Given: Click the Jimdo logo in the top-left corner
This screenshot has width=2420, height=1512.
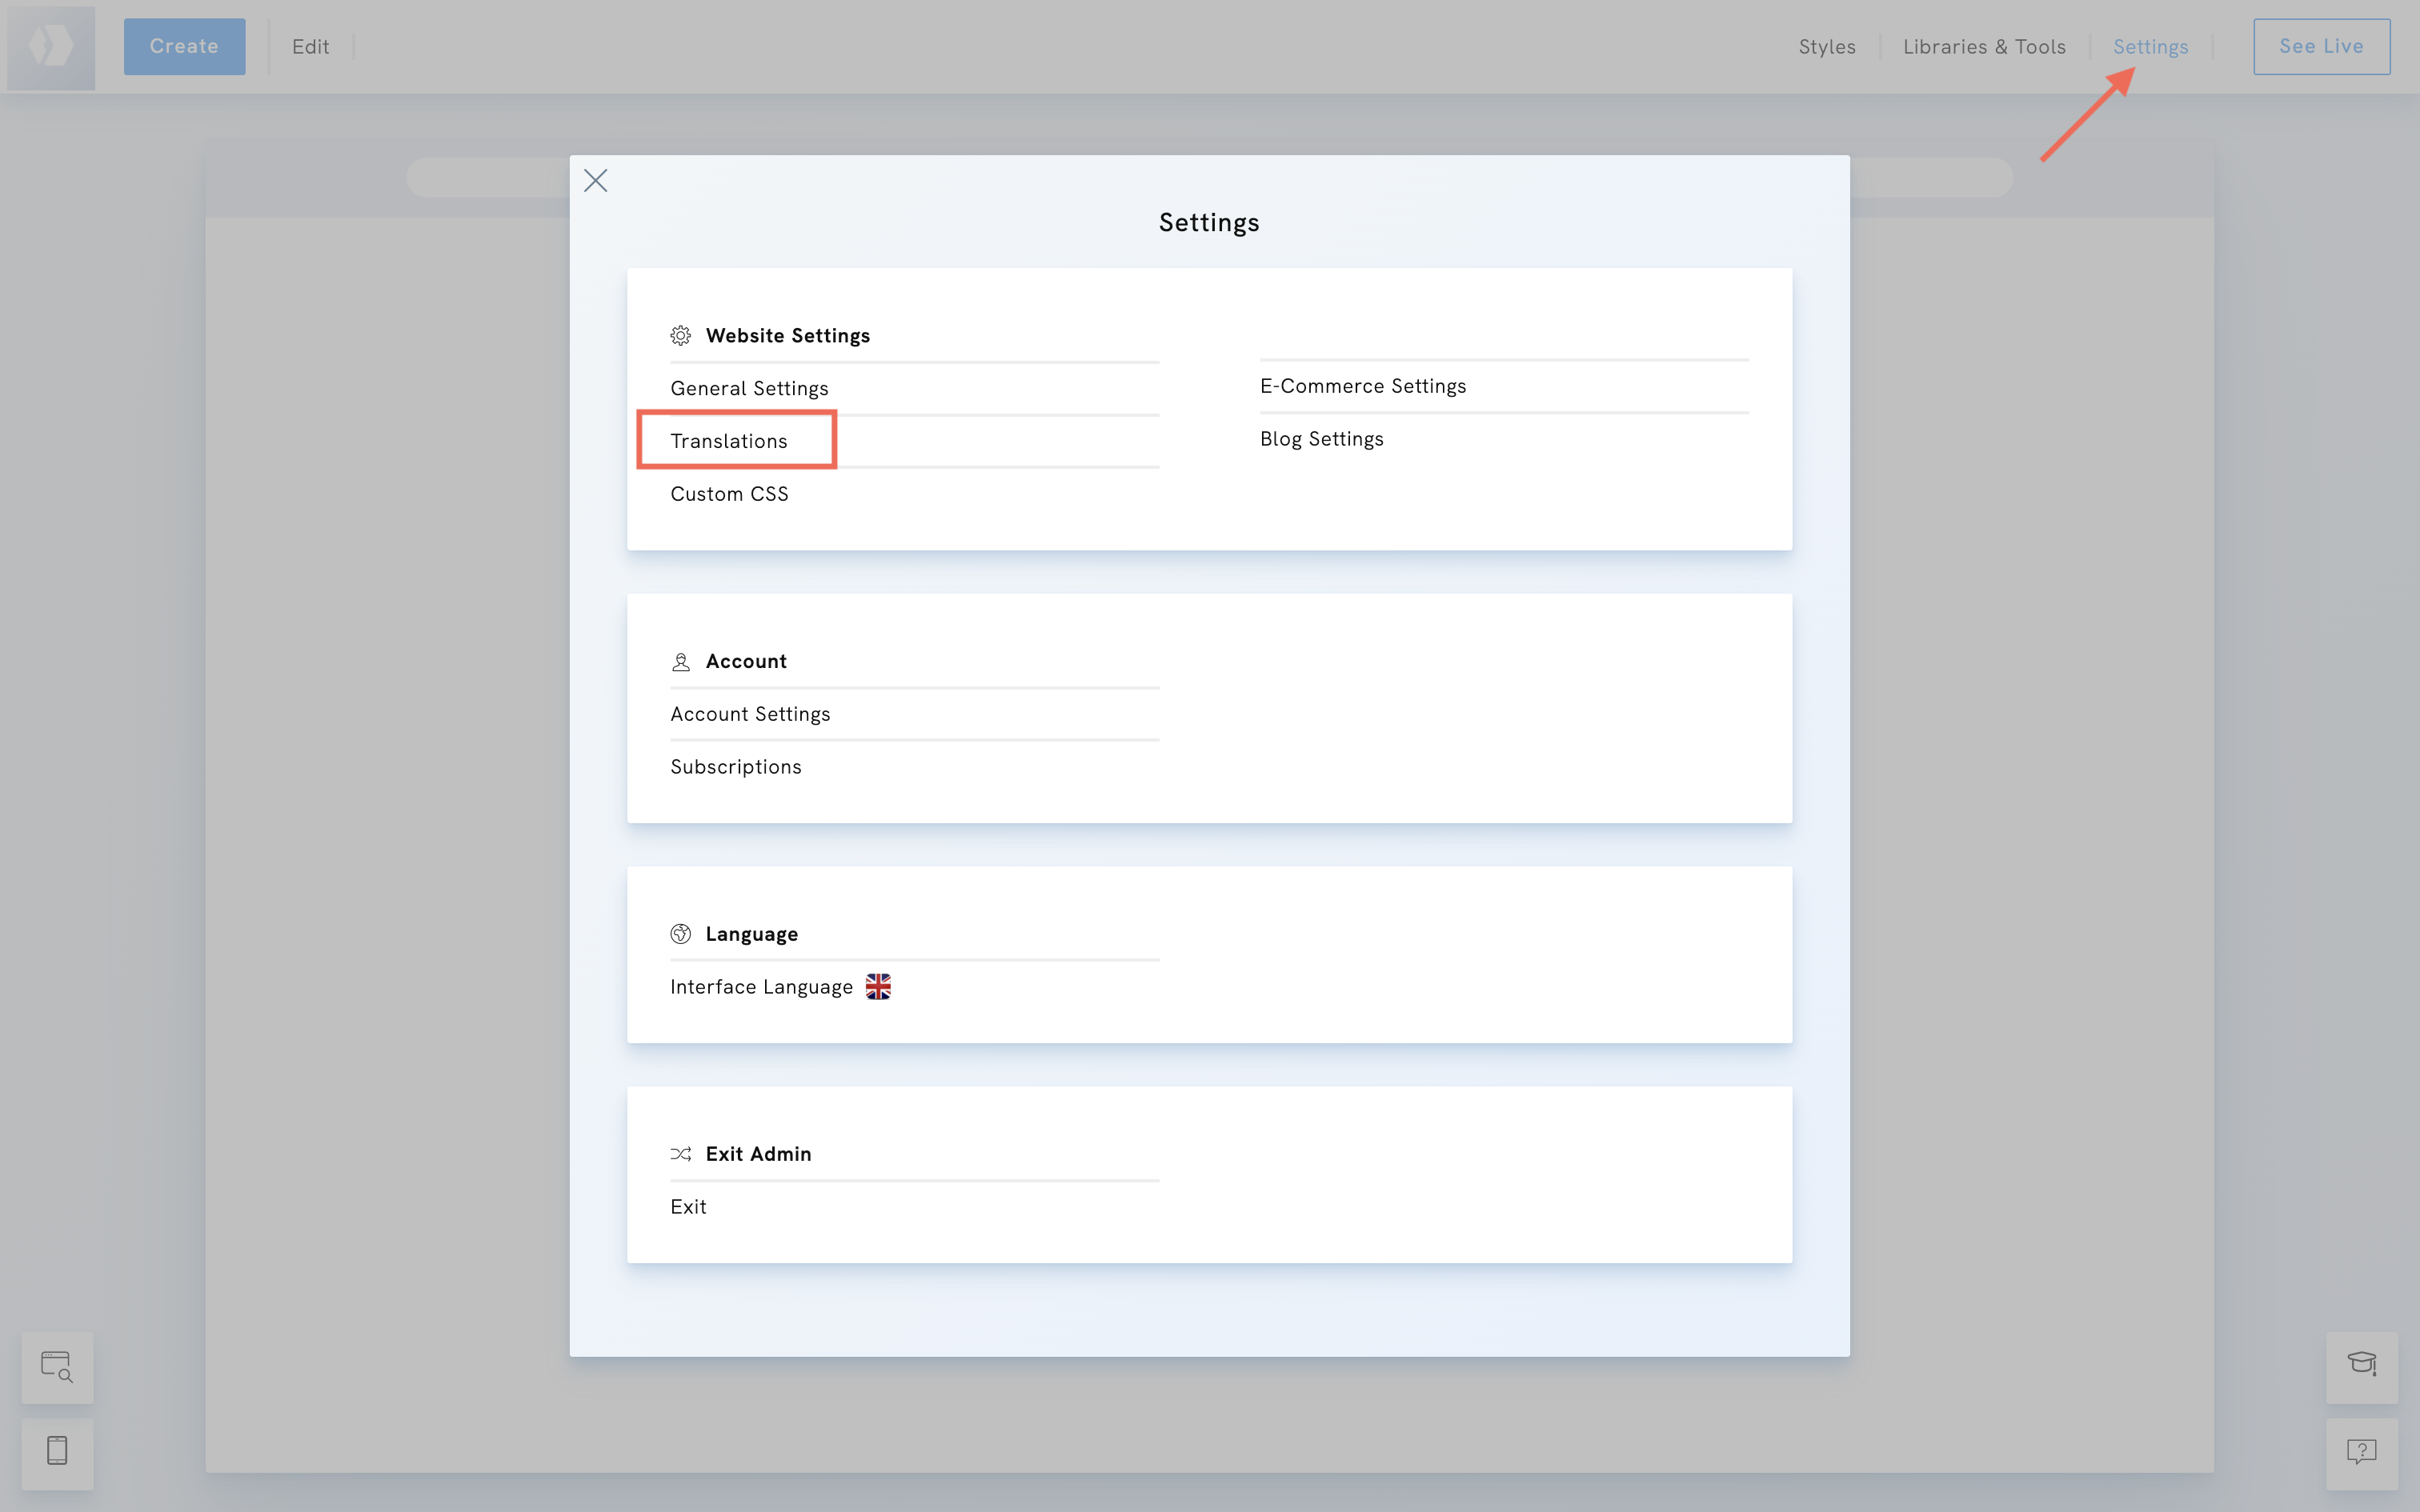Looking at the screenshot, I should pyautogui.click(x=50, y=46).
